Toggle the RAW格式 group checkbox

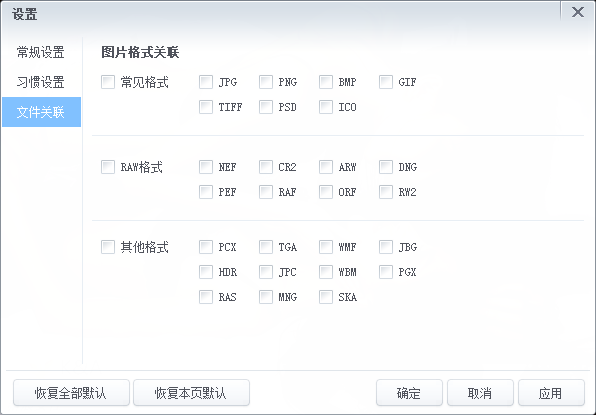click(108, 167)
